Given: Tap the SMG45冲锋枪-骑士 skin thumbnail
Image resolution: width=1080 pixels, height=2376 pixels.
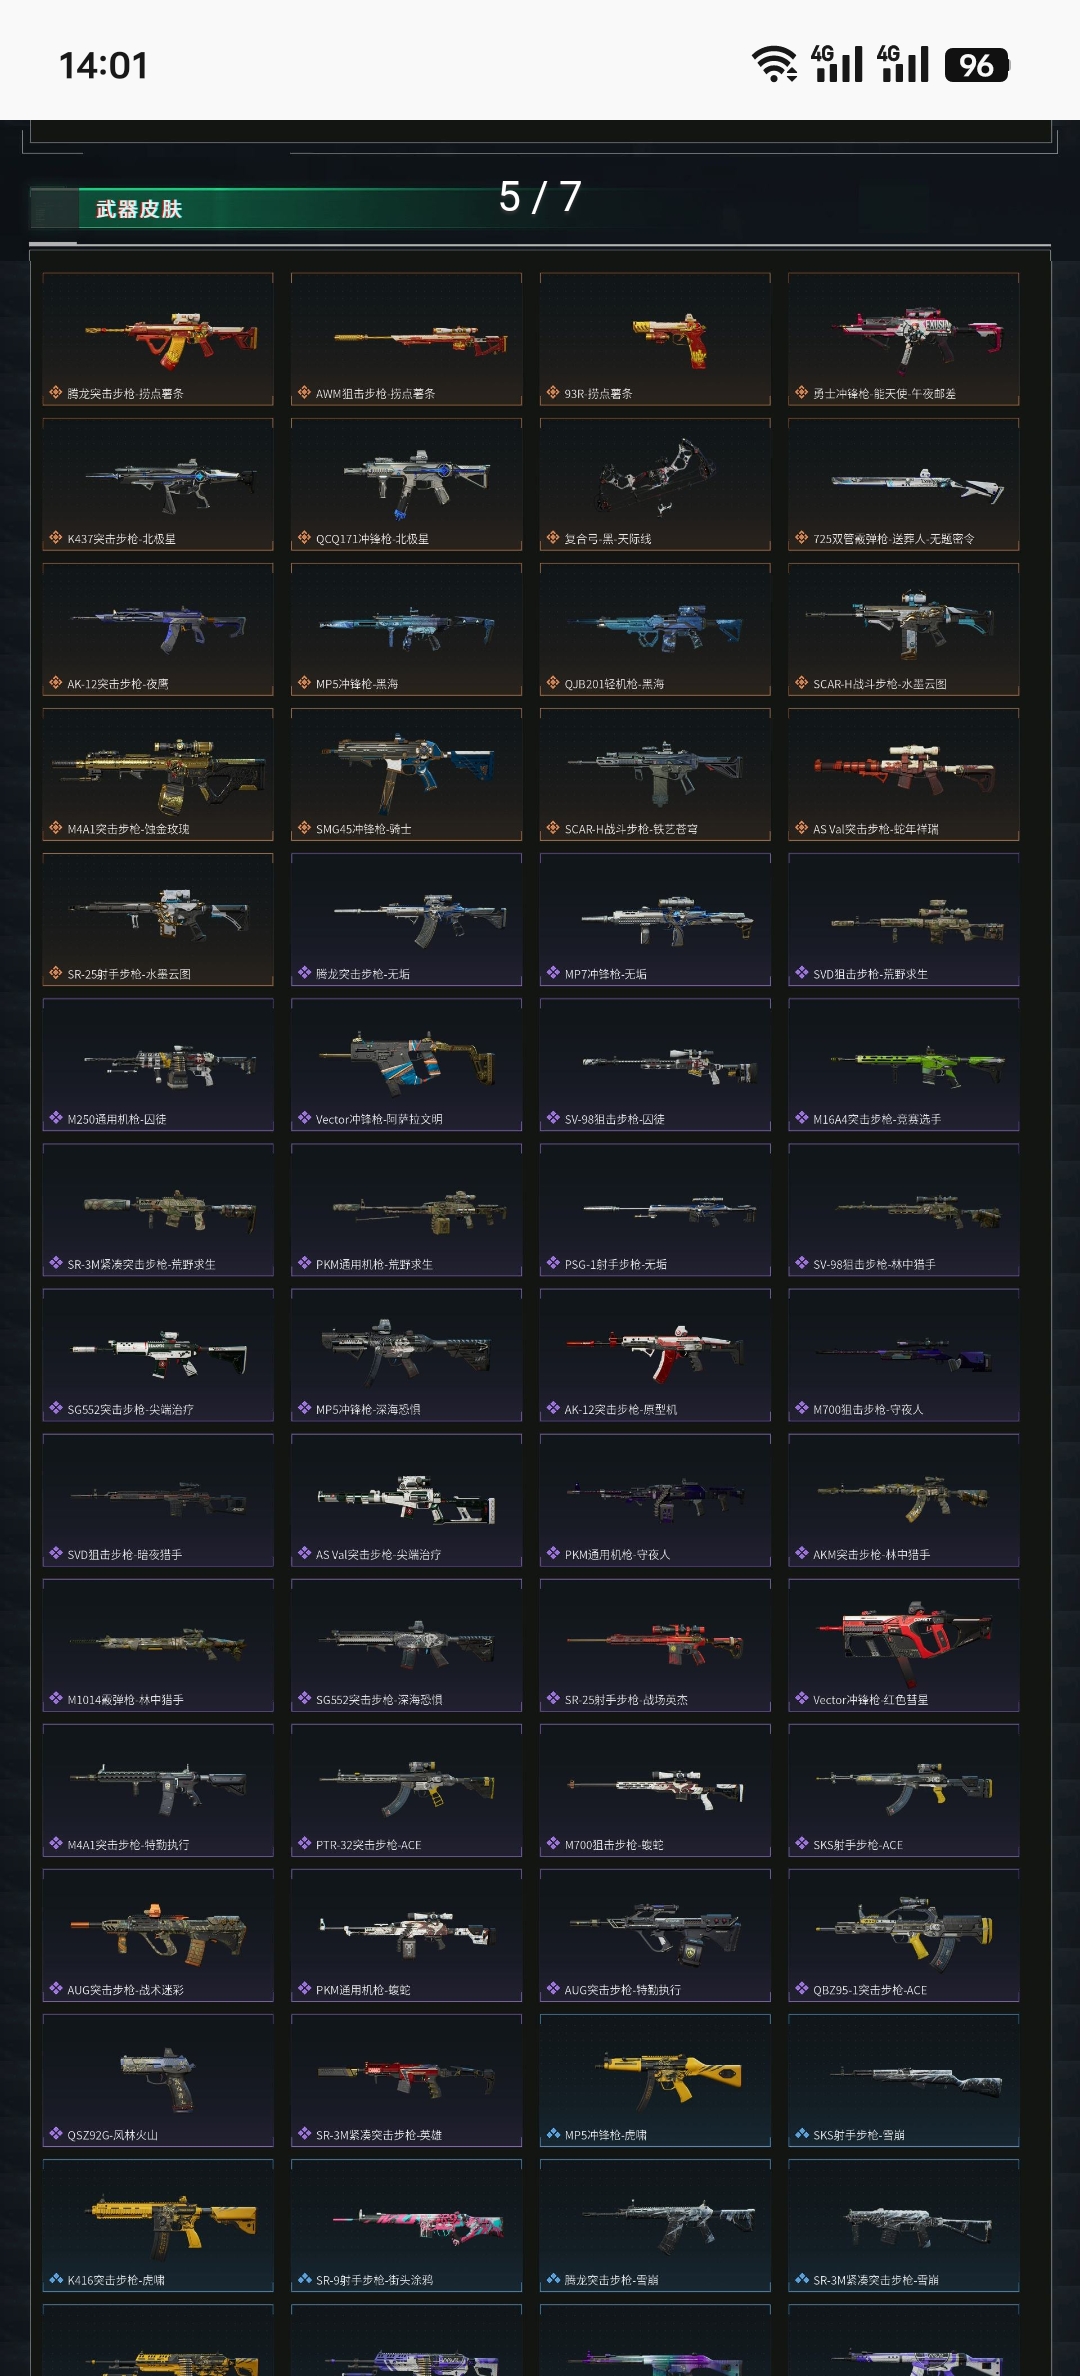Looking at the screenshot, I should pyautogui.click(x=407, y=774).
